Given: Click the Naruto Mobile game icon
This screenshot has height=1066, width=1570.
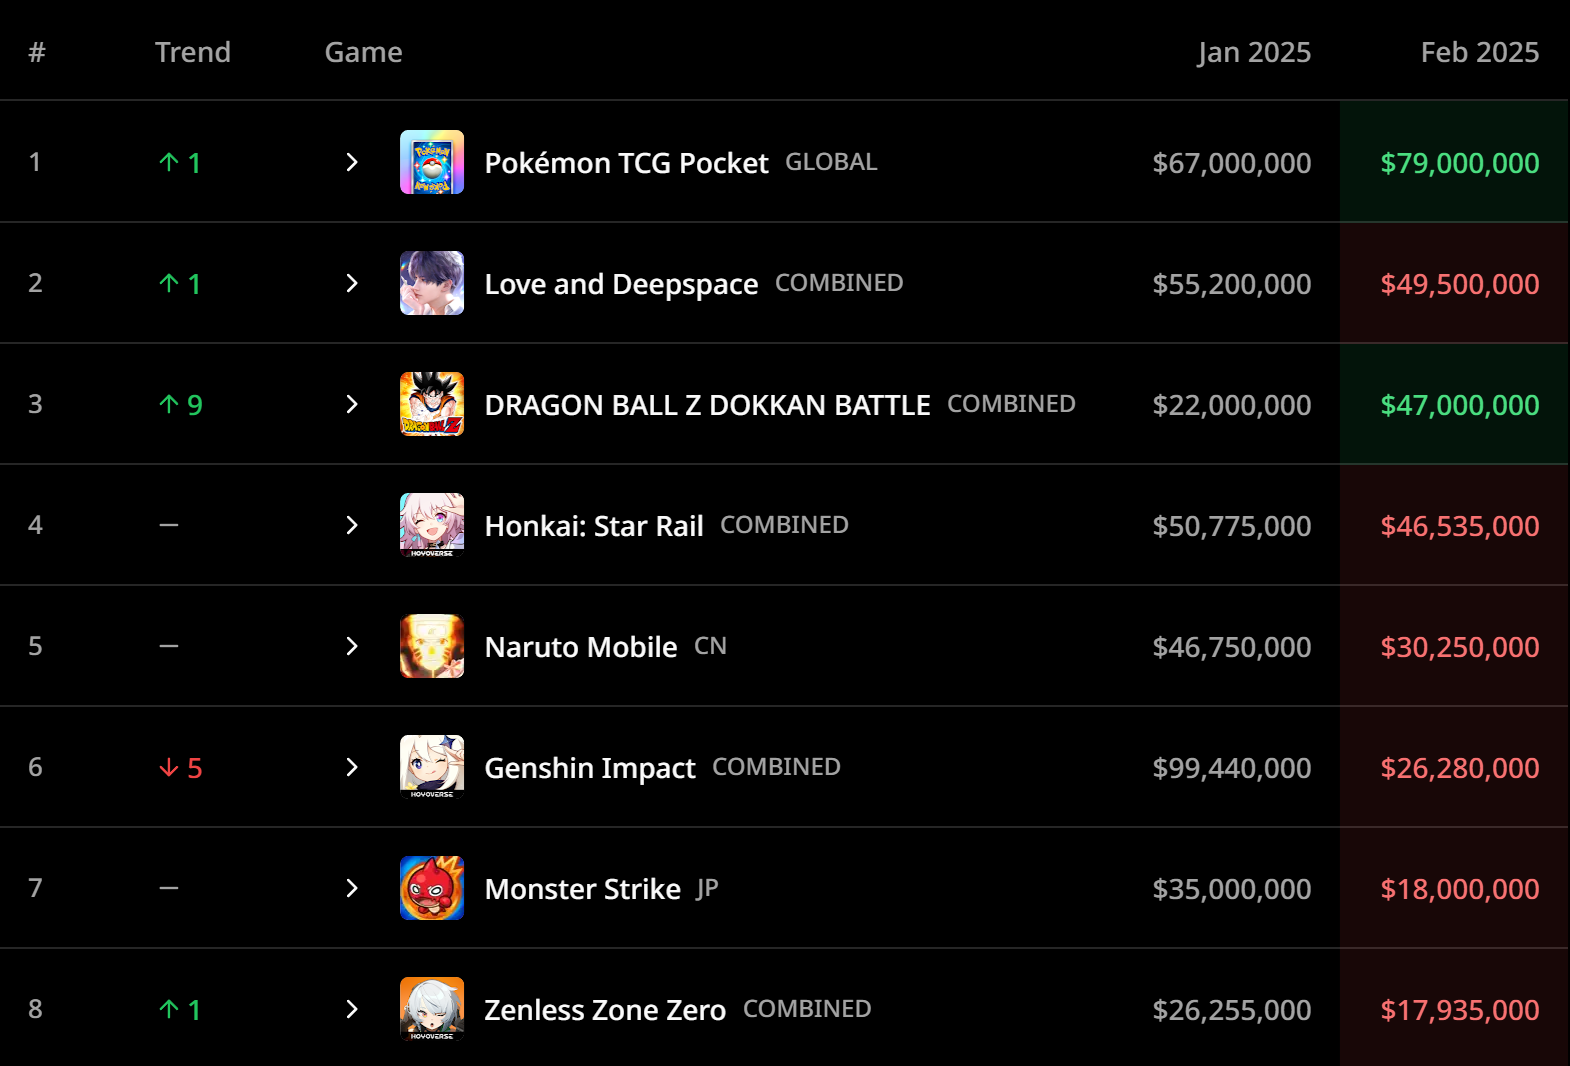Looking at the screenshot, I should 432,646.
